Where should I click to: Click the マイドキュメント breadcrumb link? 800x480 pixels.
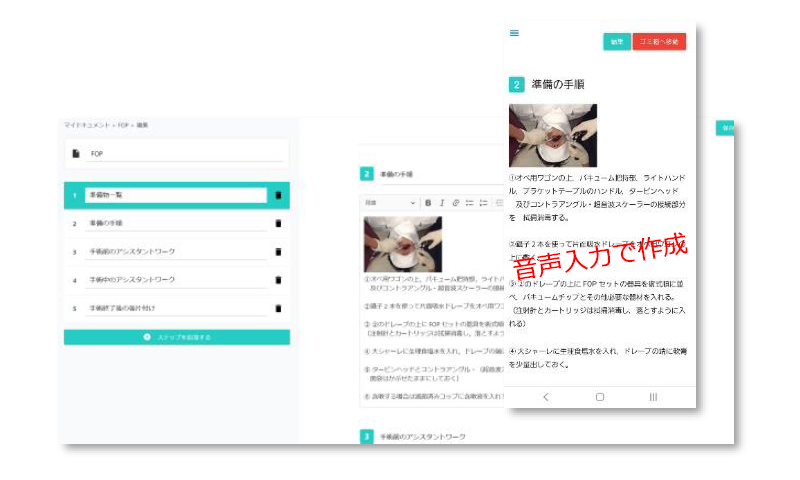coord(87,125)
